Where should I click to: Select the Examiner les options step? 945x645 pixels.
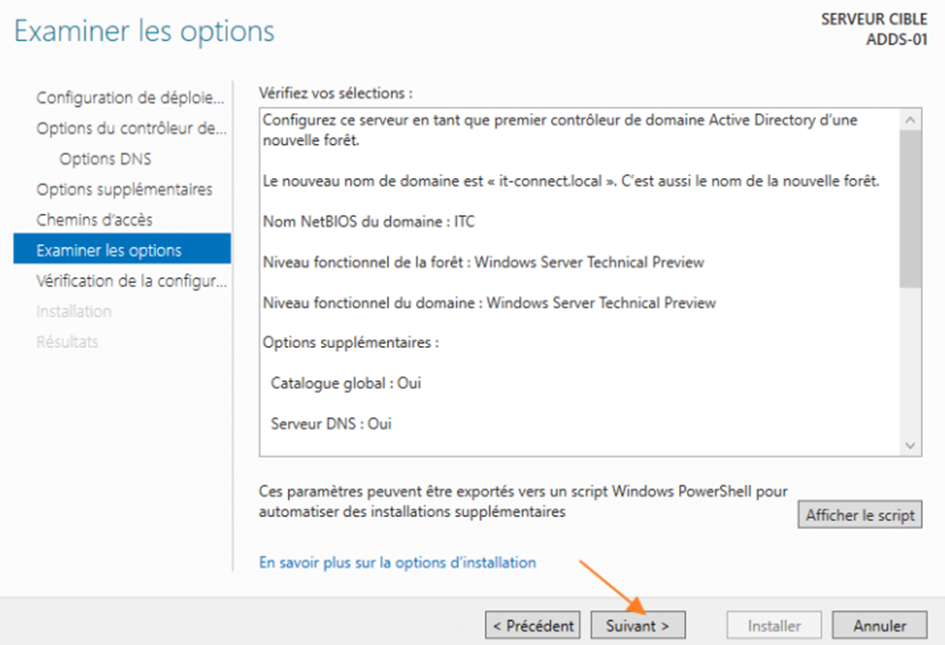122,249
